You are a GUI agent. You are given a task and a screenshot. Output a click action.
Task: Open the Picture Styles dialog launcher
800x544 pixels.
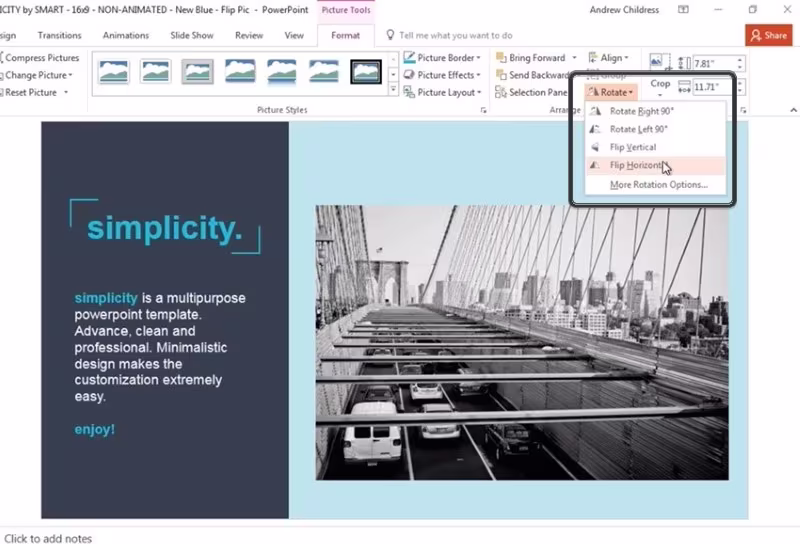(x=483, y=110)
